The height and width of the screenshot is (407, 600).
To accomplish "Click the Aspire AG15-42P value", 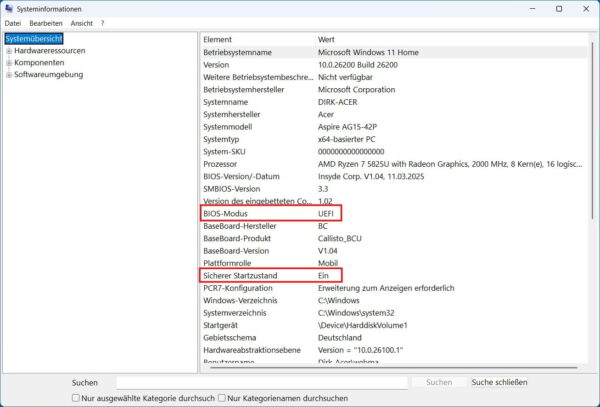I will 347,127.
